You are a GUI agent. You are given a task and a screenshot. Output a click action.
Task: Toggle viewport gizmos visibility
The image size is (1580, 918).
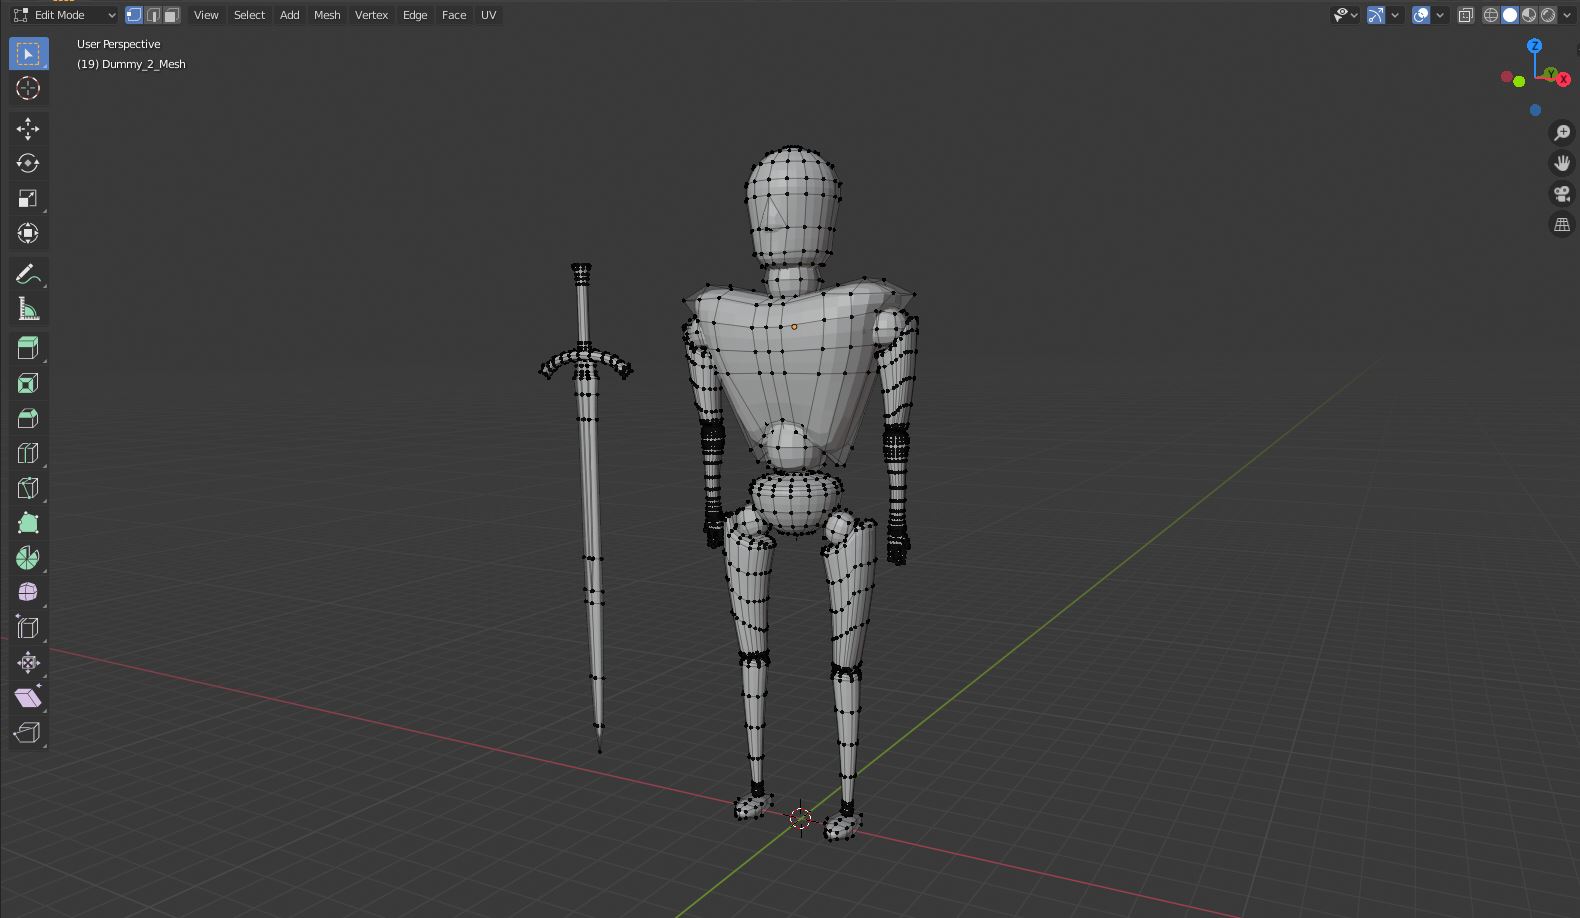(x=1376, y=15)
